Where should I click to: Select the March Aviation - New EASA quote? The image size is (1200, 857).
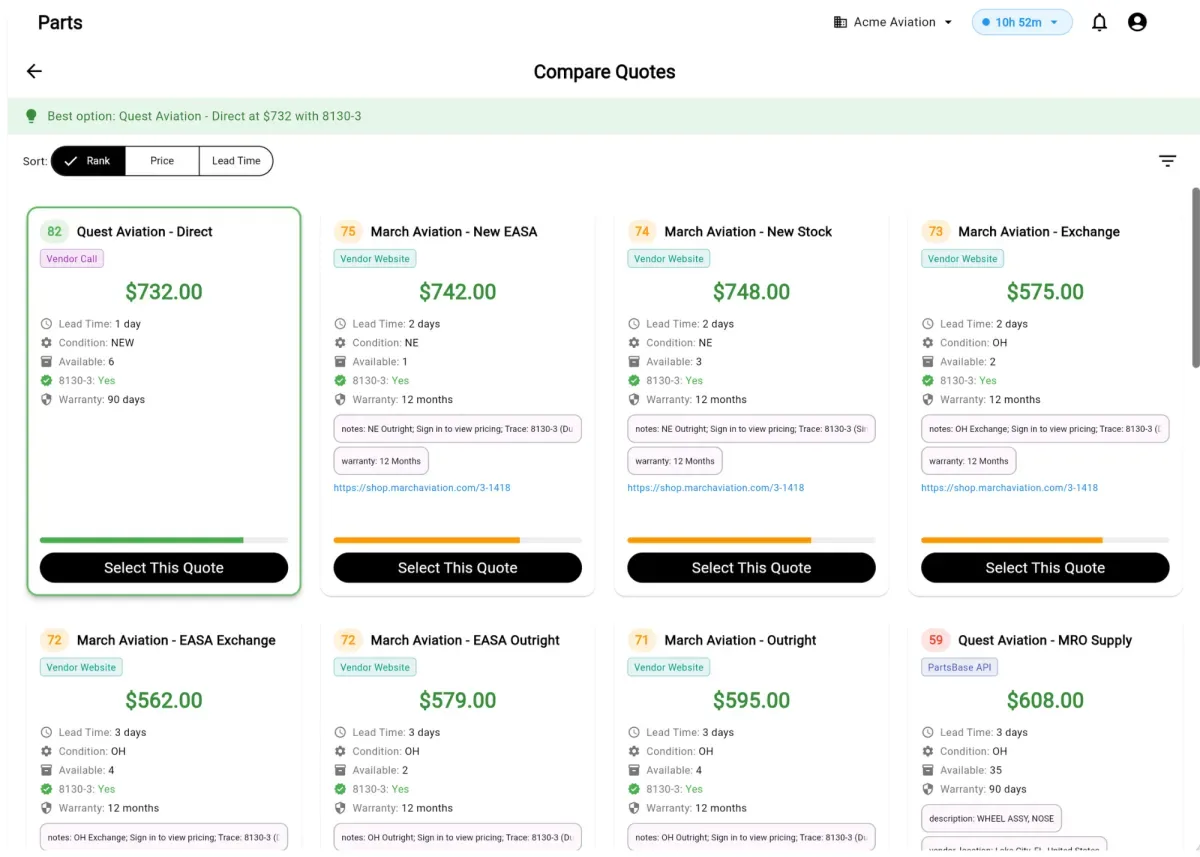pyautogui.click(x=457, y=568)
